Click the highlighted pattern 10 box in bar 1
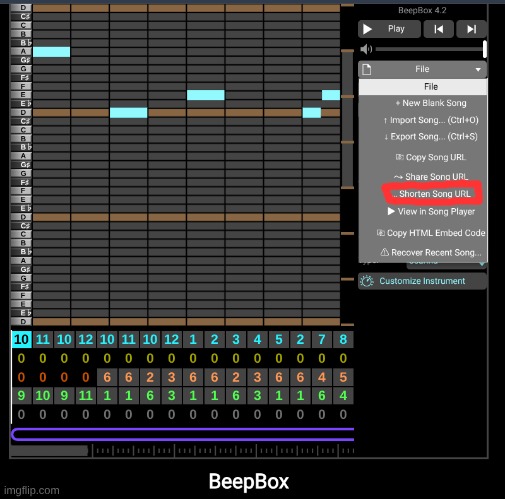505x499 pixels. (x=22, y=339)
